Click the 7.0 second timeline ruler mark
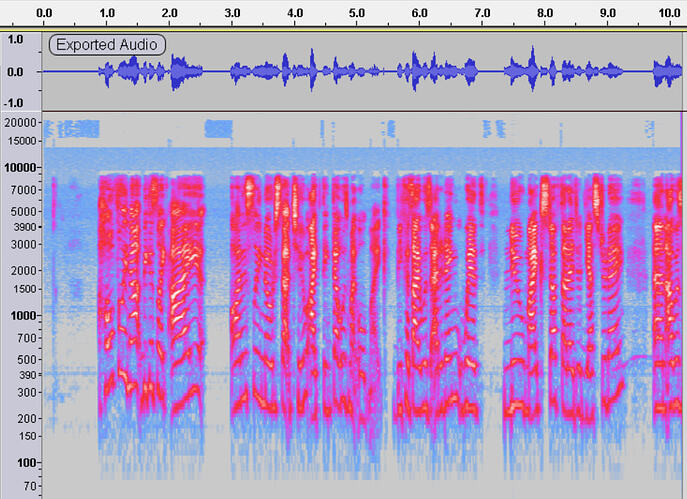The height and width of the screenshot is (499, 687). coord(482,14)
